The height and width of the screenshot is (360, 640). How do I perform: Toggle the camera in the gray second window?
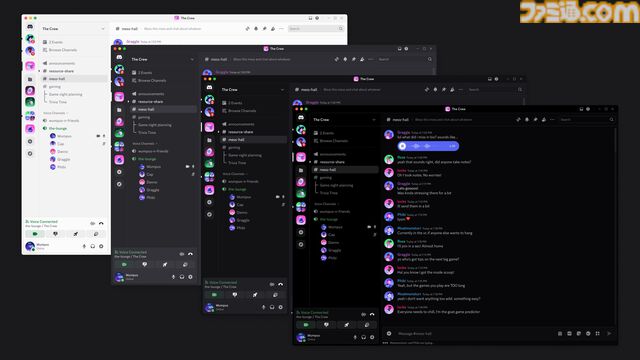(x=124, y=264)
